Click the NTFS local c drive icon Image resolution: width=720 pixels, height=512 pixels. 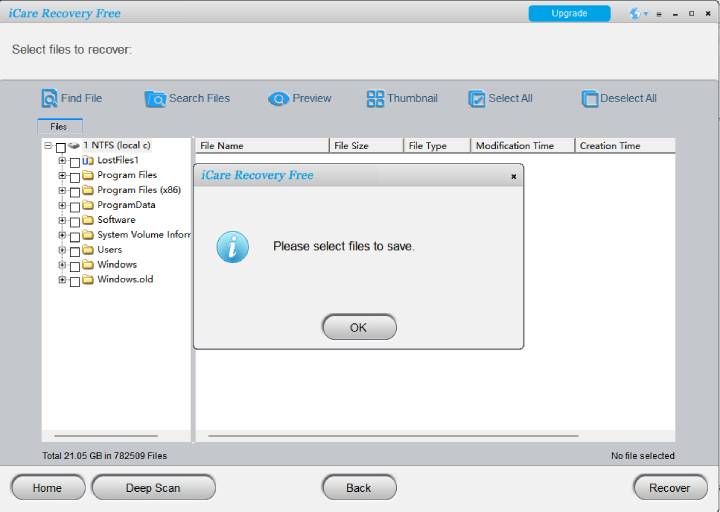pyautogui.click(x=74, y=146)
